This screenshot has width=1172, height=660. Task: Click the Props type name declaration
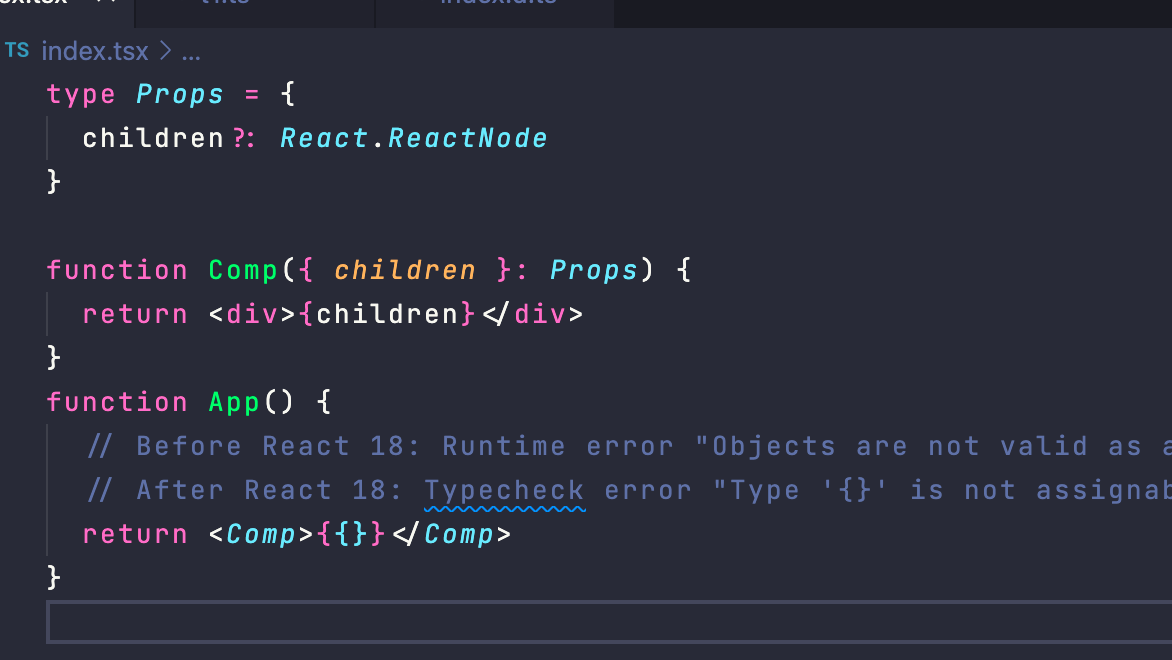180,94
